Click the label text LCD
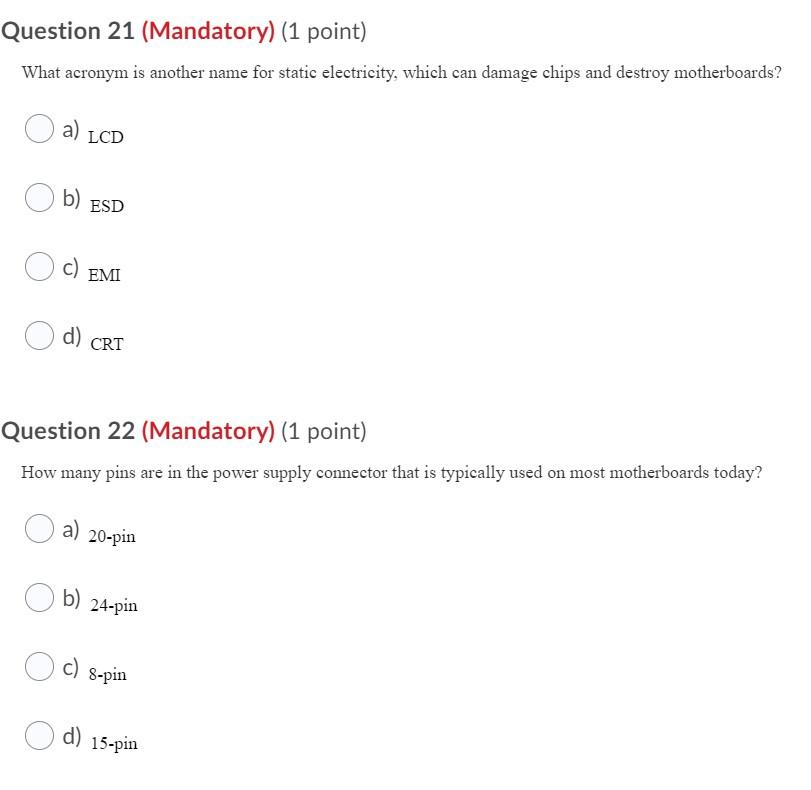Image resolution: width=811 pixels, height=790 pixels. 106,137
